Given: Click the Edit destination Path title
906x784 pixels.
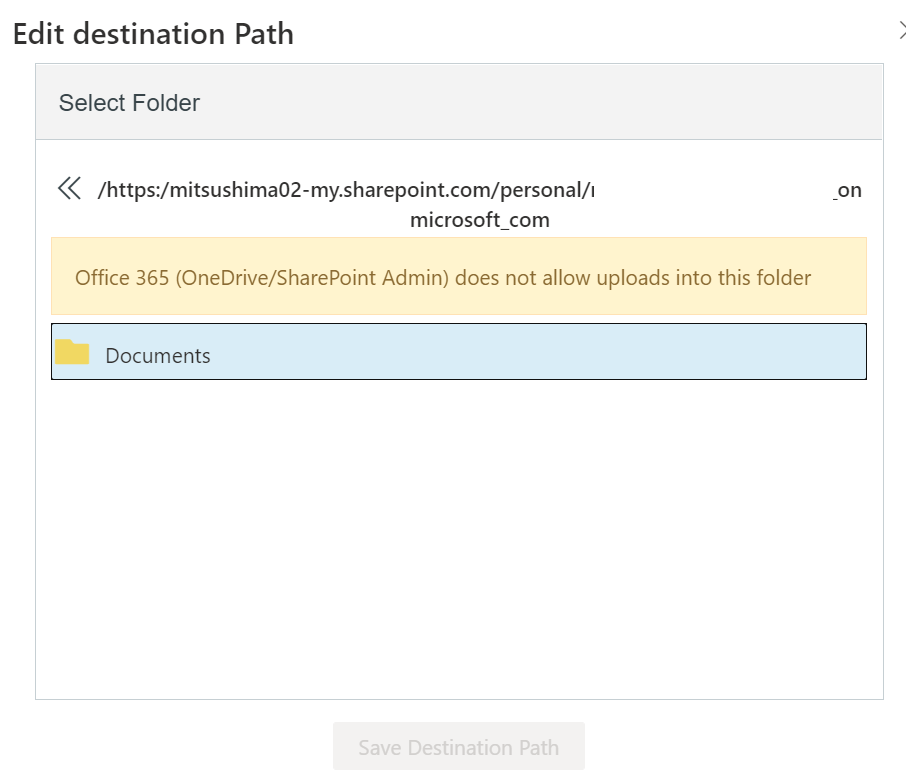Looking at the screenshot, I should 153,34.
